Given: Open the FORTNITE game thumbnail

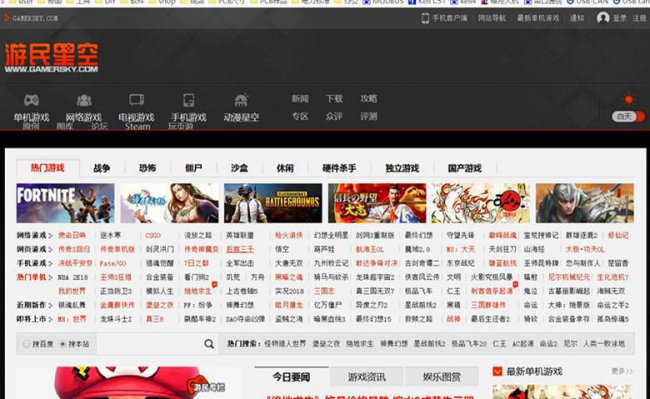Looking at the screenshot, I should coord(65,203).
